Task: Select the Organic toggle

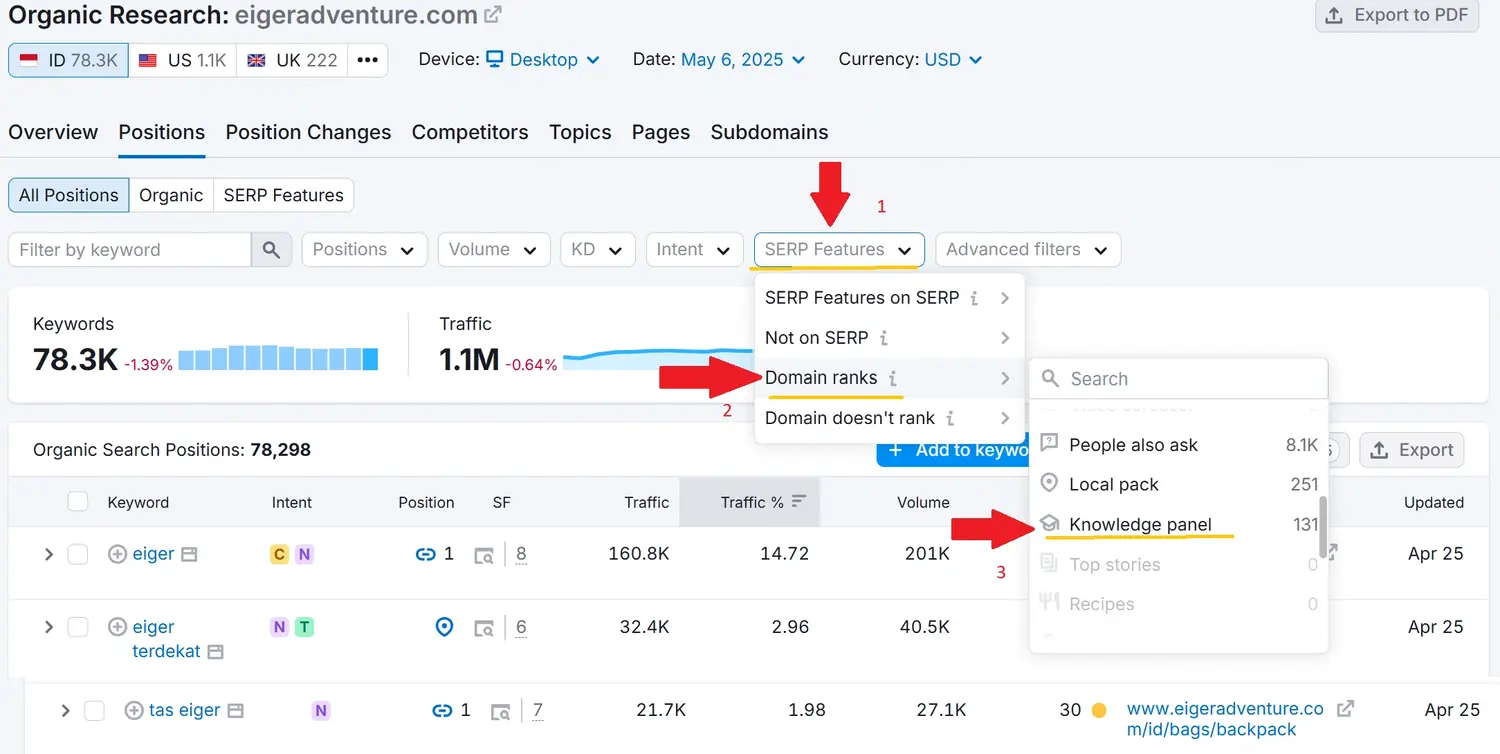Action: [171, 195]
